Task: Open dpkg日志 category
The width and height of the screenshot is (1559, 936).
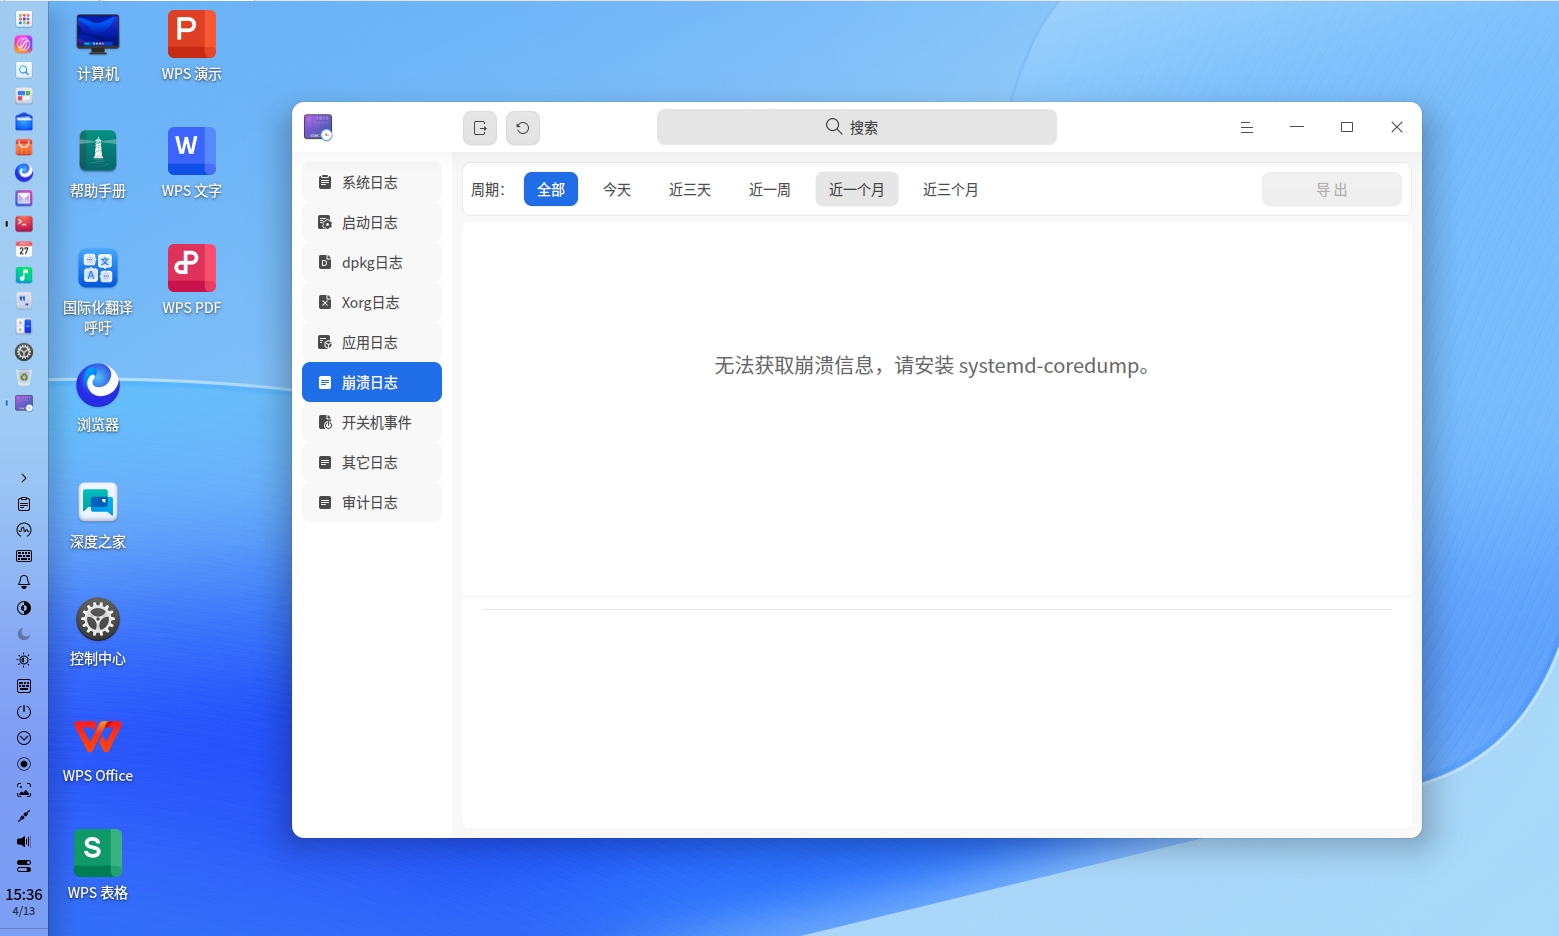Action: (372, 262)
